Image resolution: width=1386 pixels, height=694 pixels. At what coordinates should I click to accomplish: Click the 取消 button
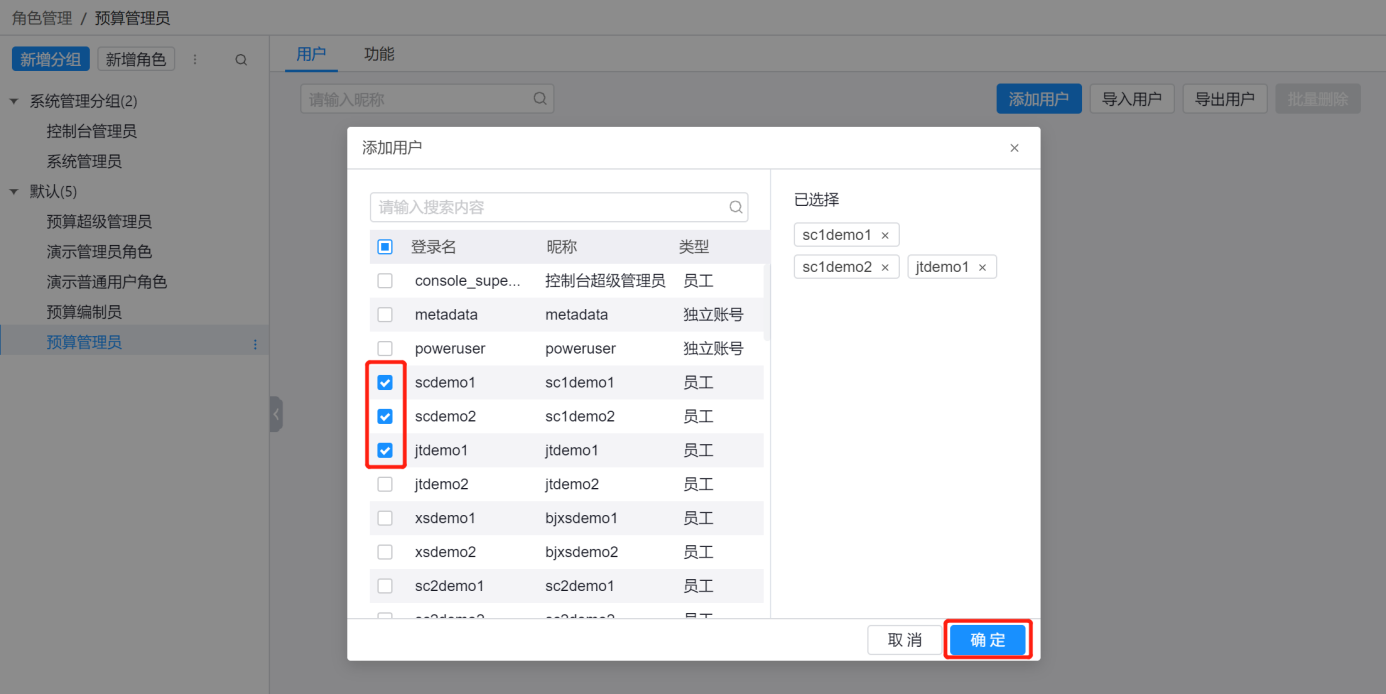point(905,640)
